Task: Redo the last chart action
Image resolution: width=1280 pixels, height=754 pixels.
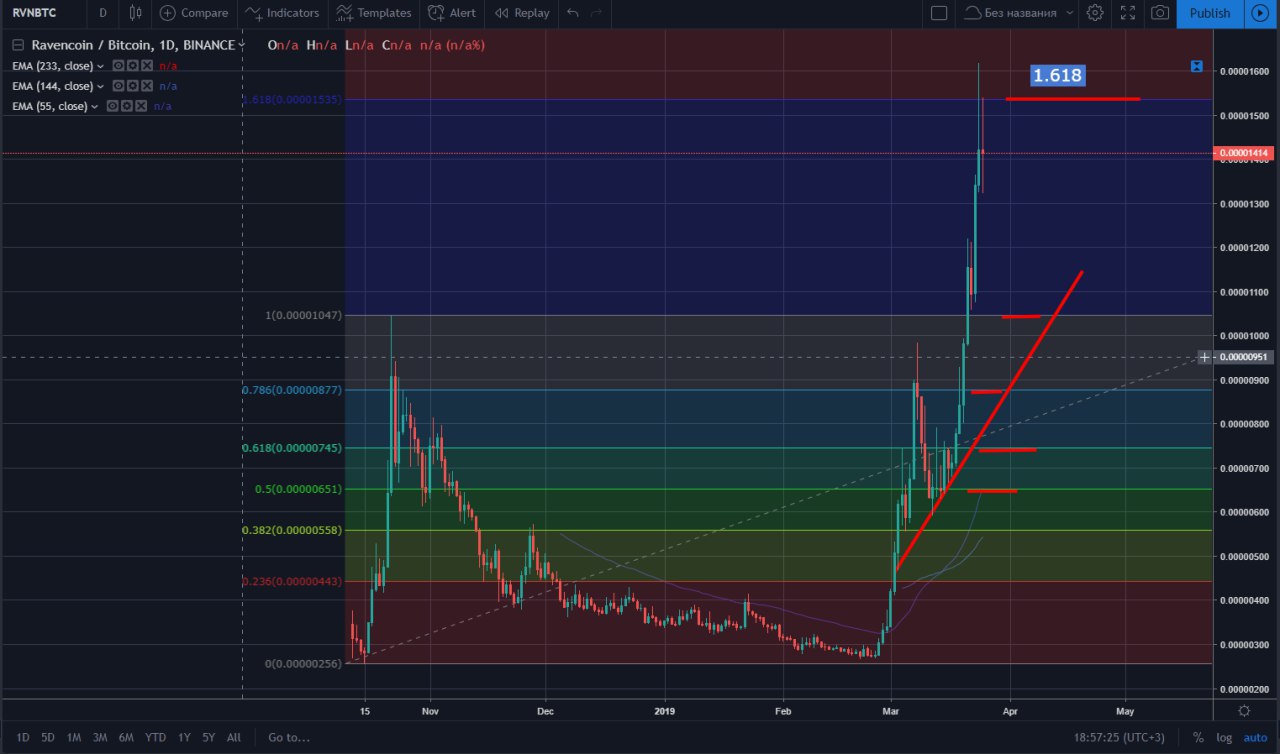Action: 597,13
